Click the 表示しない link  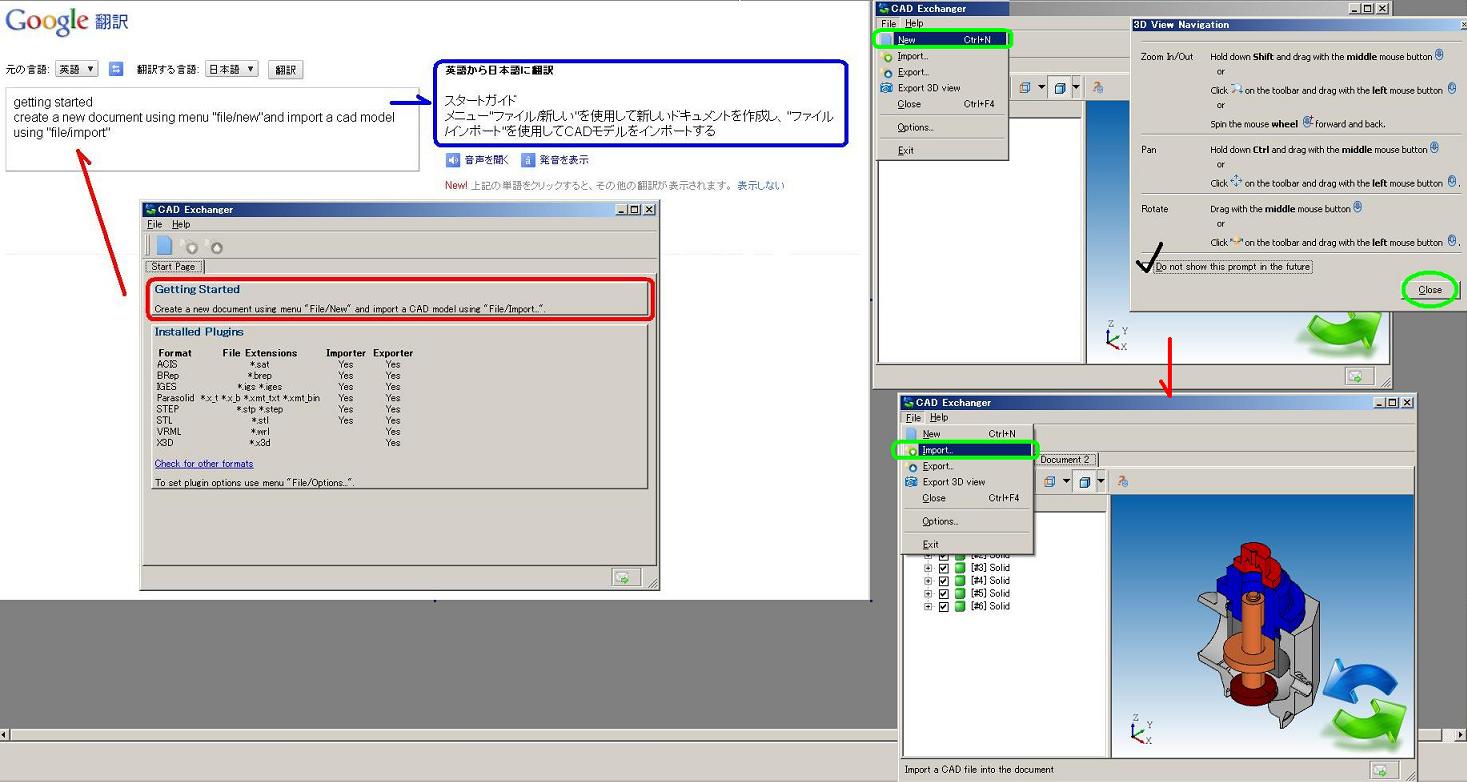tap(761, 186)
